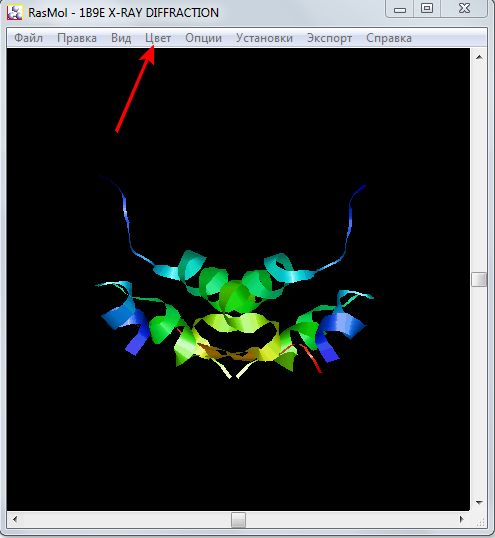495x538 pixels.
Task: Click the vertical scrollbar down arrow
Action: point(479,503)
